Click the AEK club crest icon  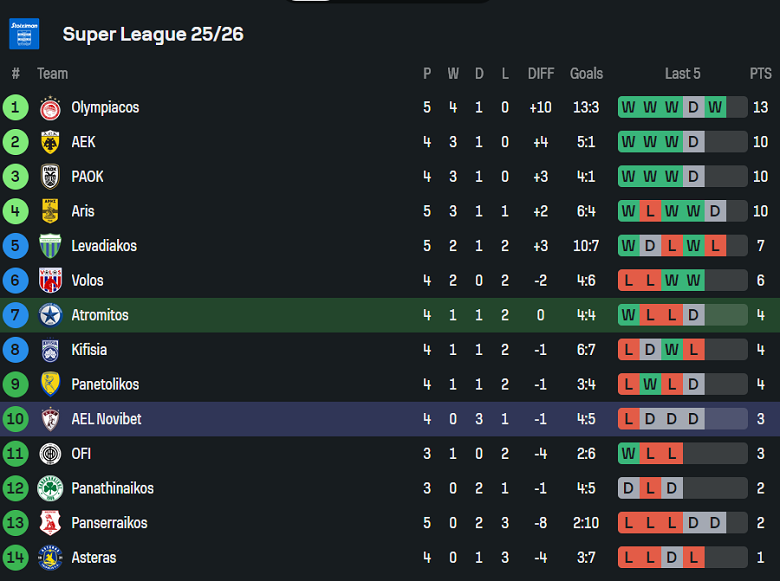pos(50,142)
